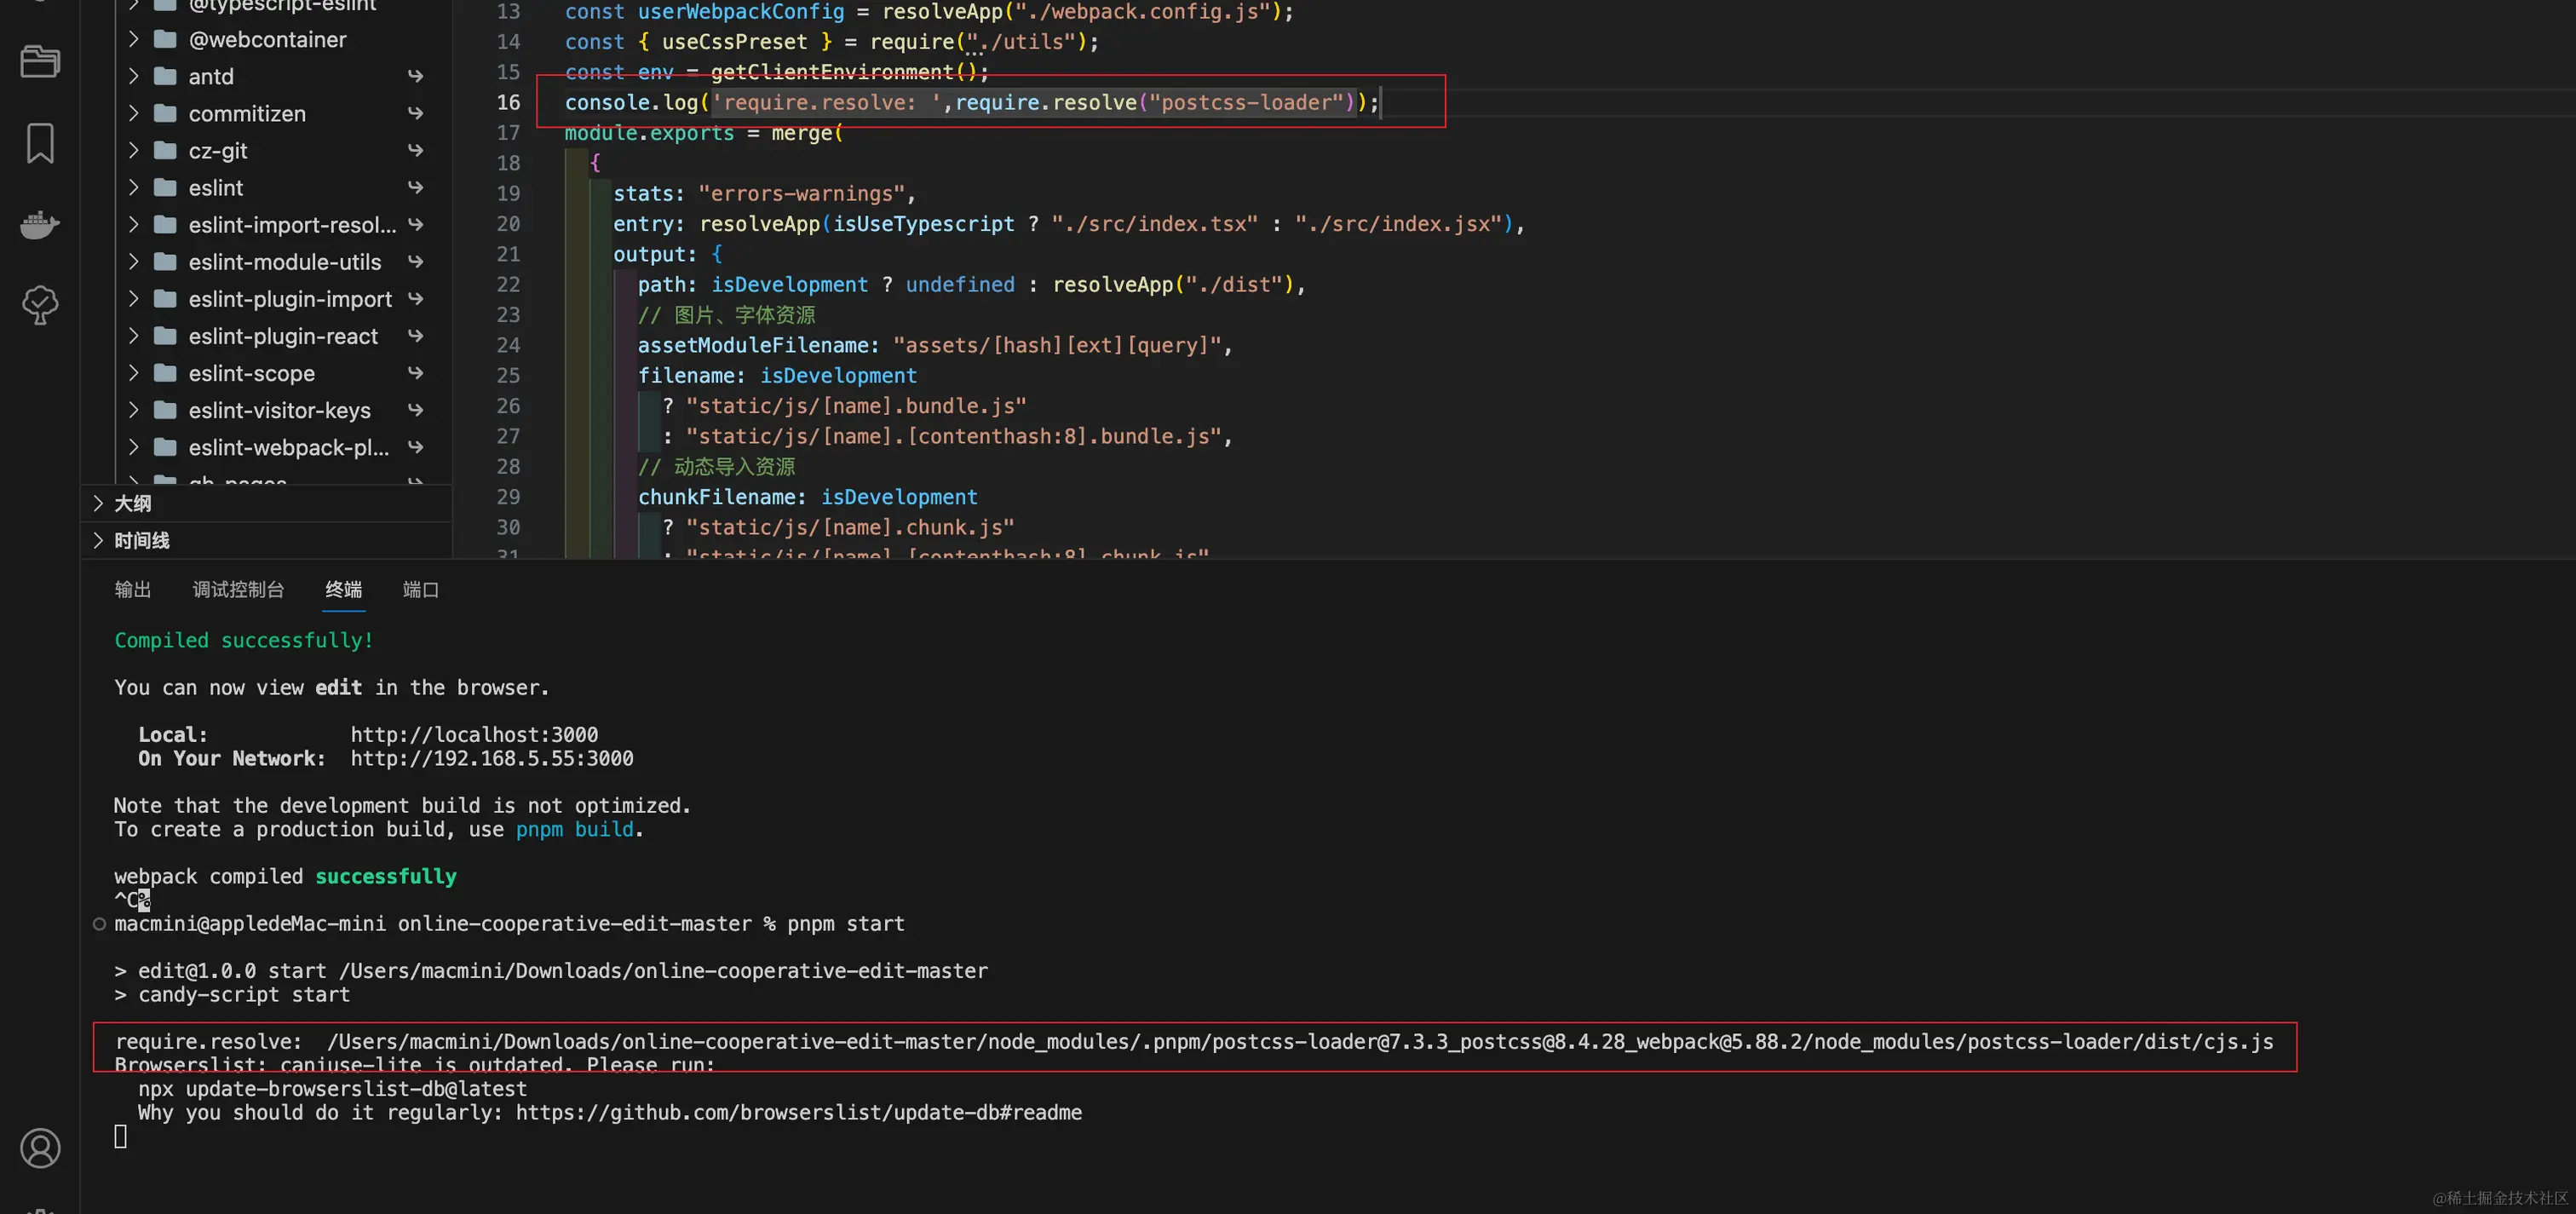
Task: Click line number 16 in gutter
Action: (508, 102)
